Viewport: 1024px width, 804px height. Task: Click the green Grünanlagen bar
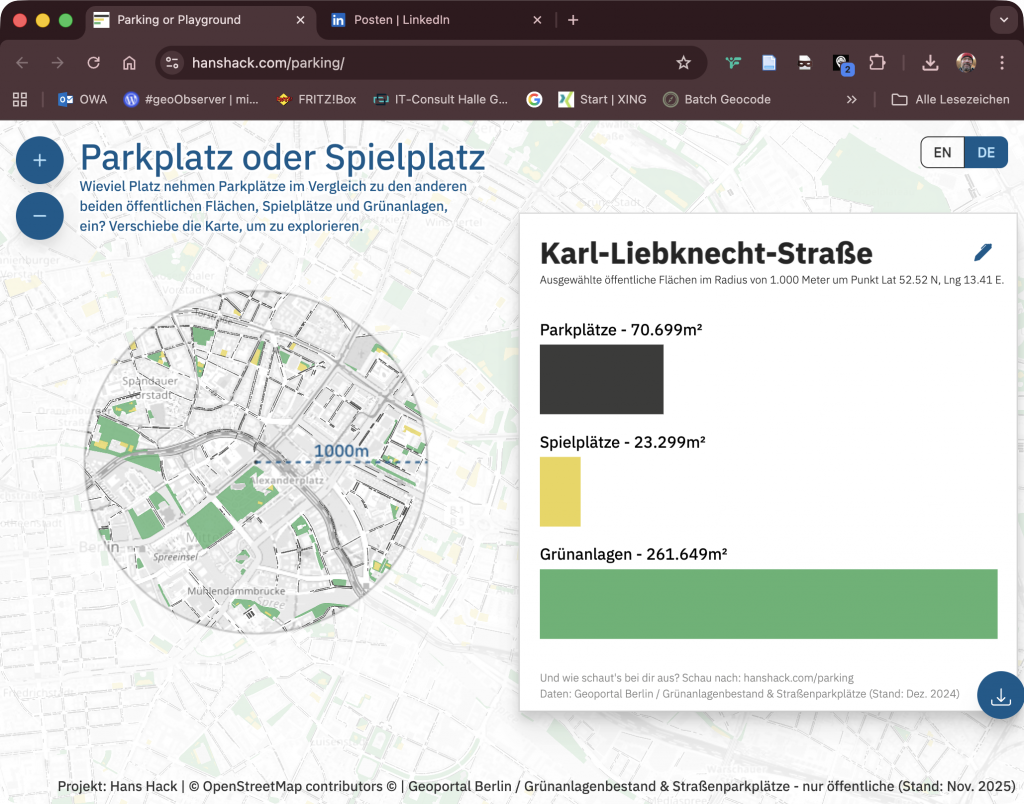pyautogui.click(x=768, y=604)
